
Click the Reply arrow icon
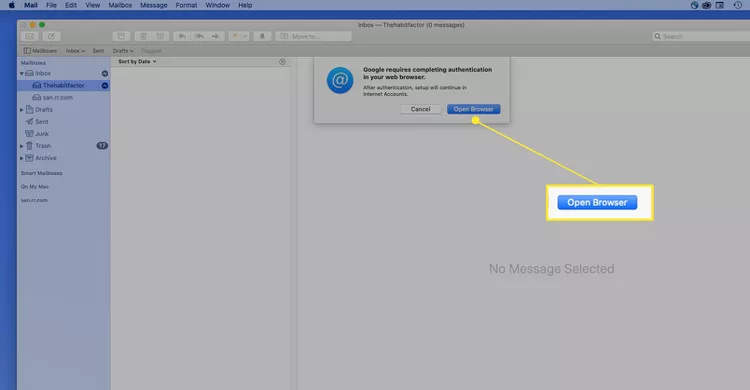coord(182,36)
